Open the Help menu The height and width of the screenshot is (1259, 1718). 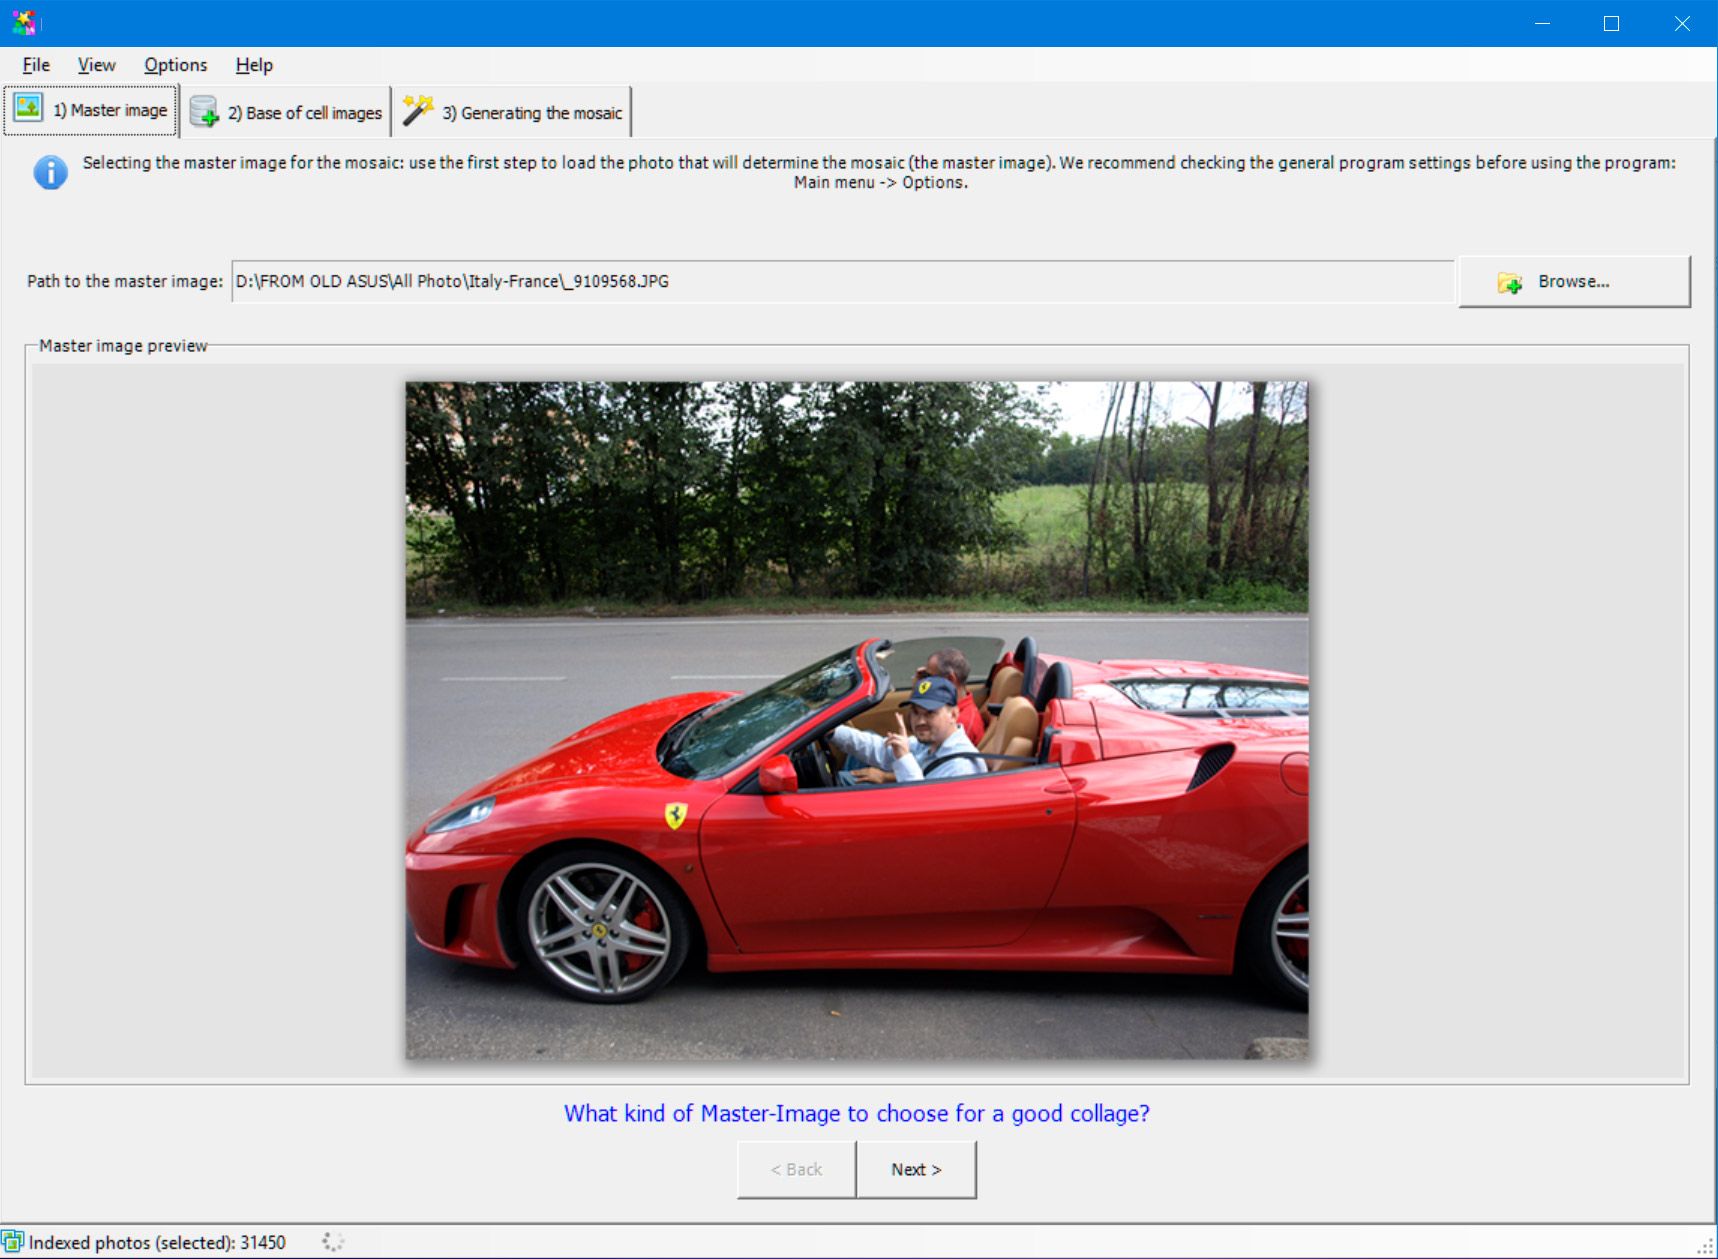(x=254, y=64)
